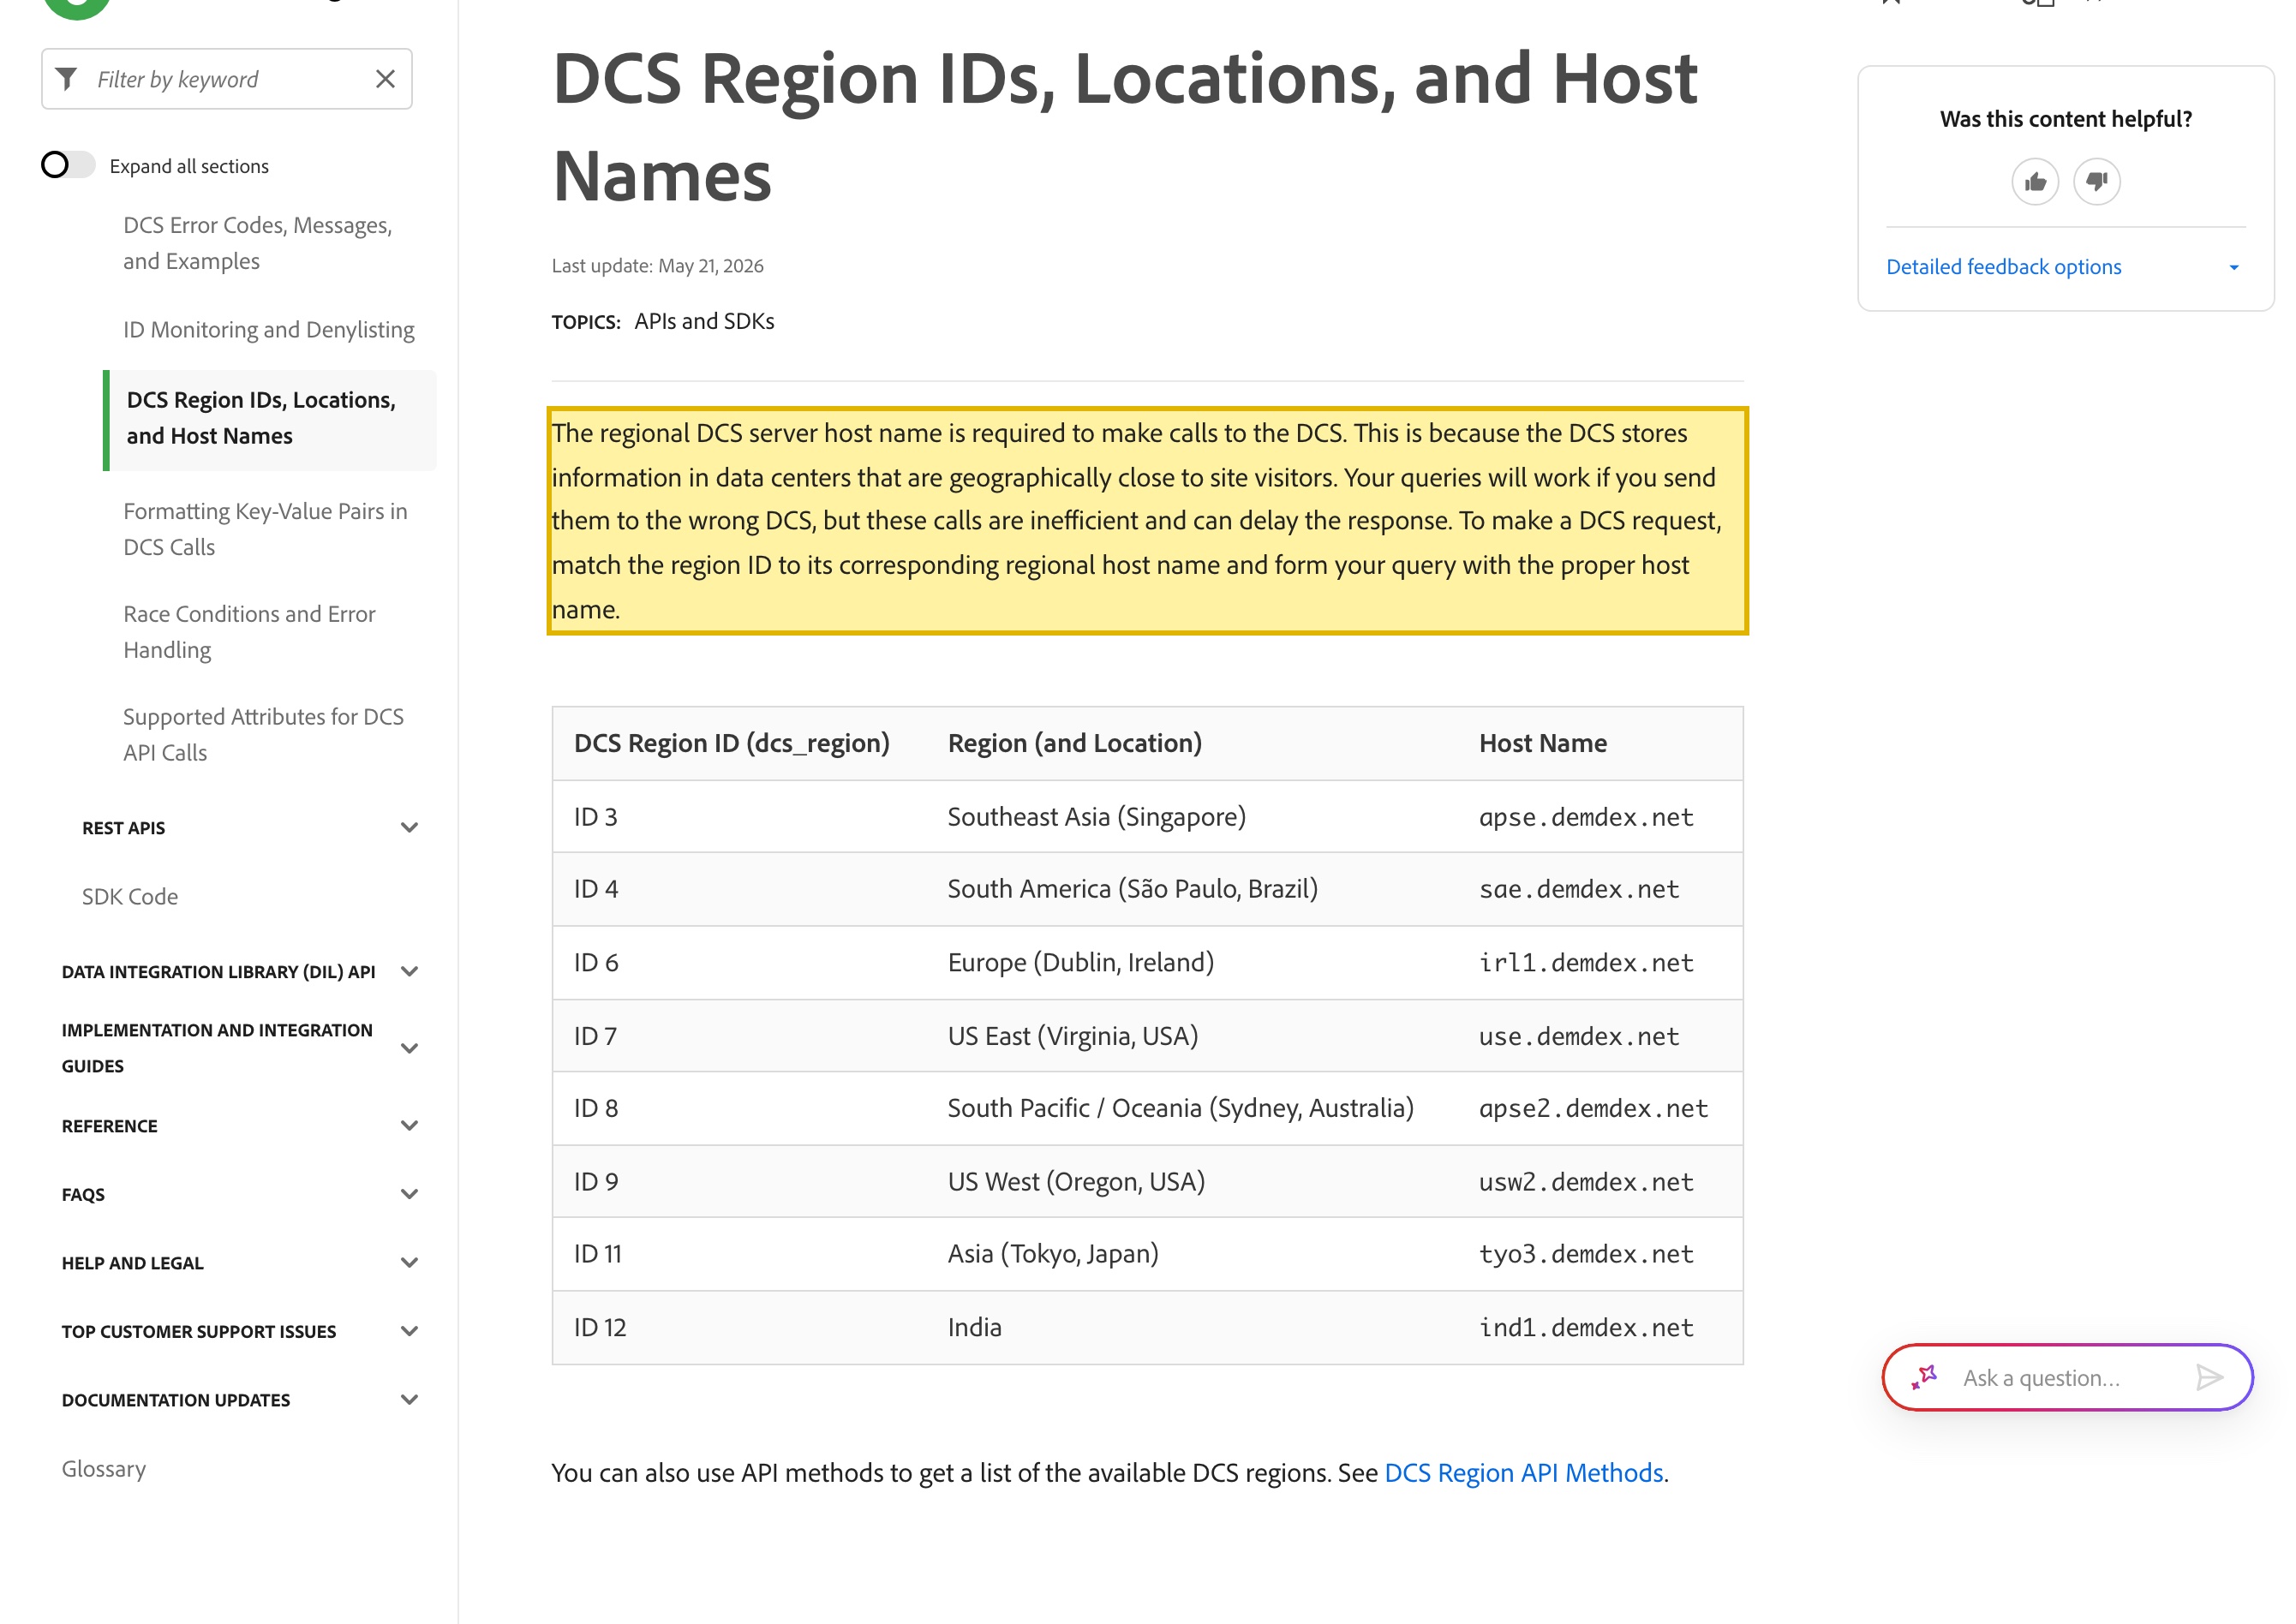Open Race Conditions and Error Handling
The width and height of the screenshot is (2296, 1624).
click(249, 632)
